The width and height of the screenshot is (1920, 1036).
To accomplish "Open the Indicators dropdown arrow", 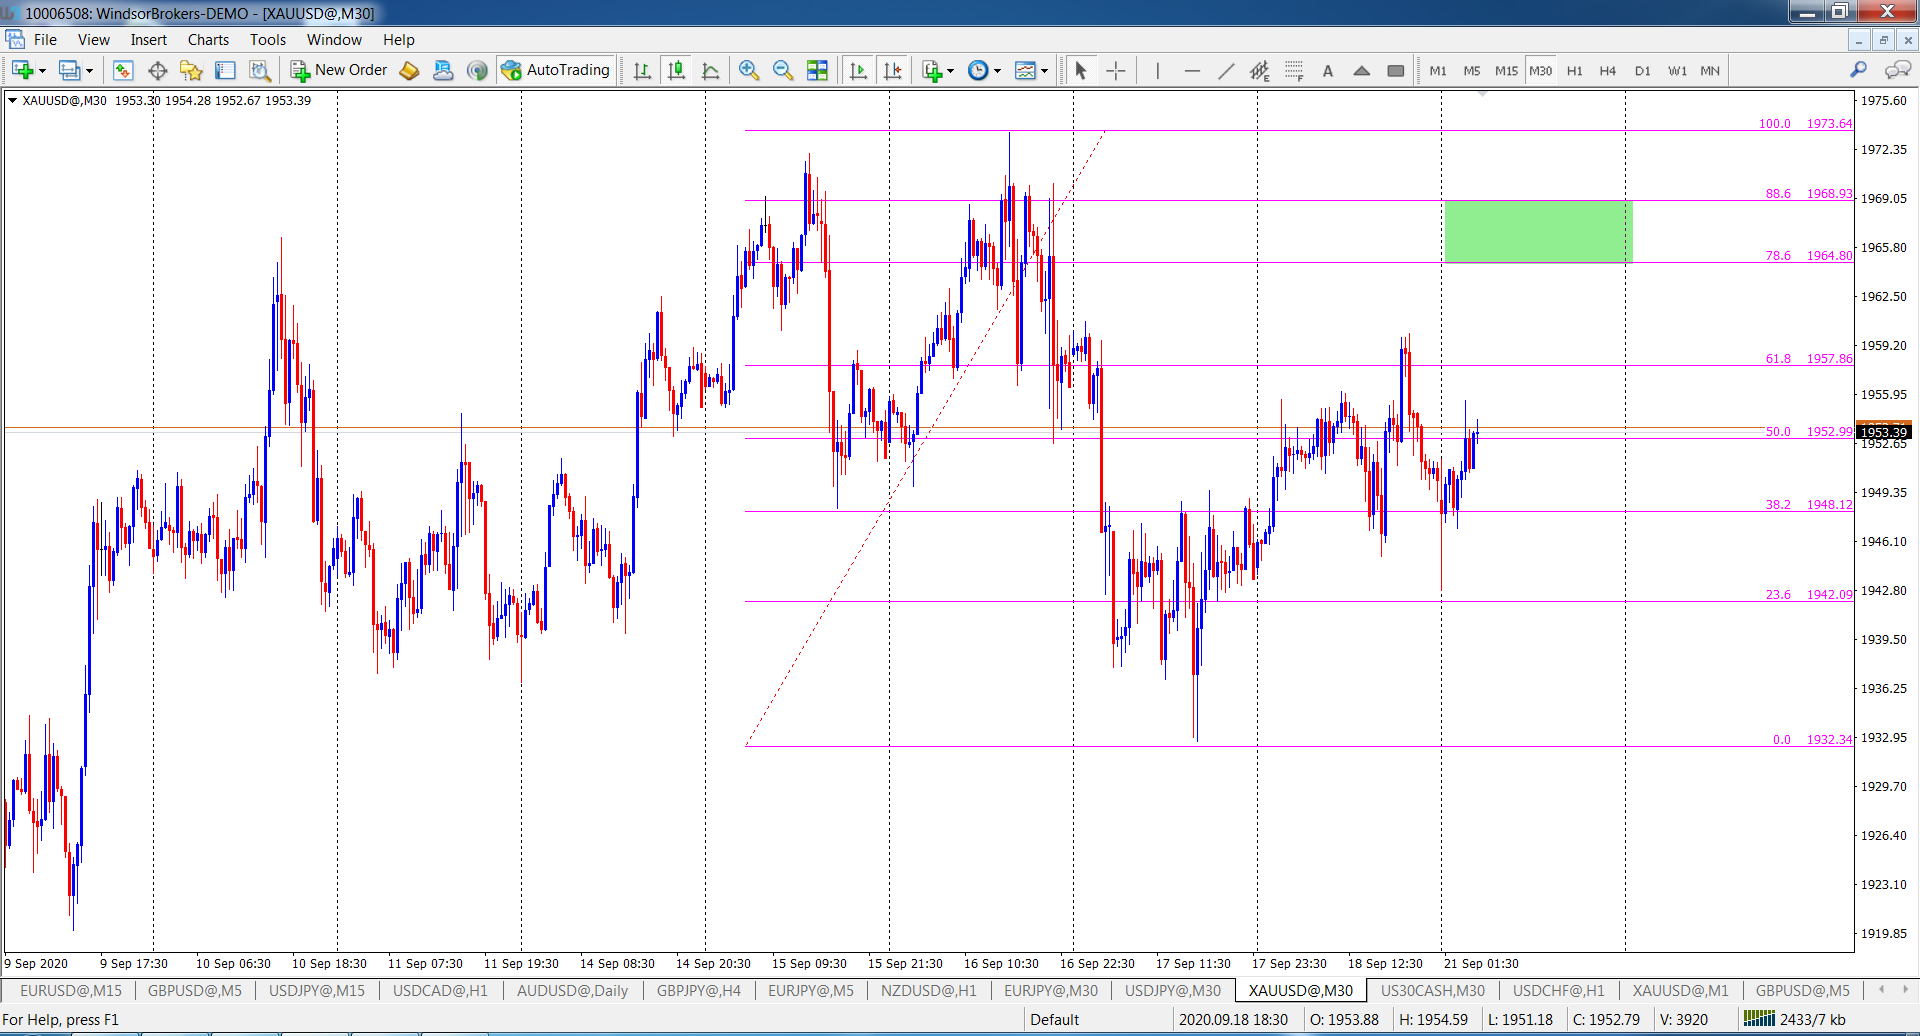I will pos(950,71).
